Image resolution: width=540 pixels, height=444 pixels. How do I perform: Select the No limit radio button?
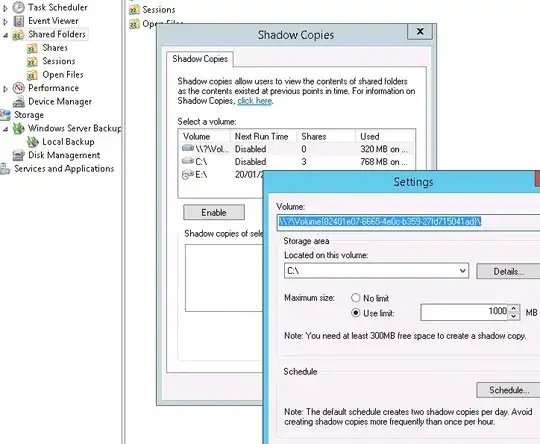[x=356, y=298]
